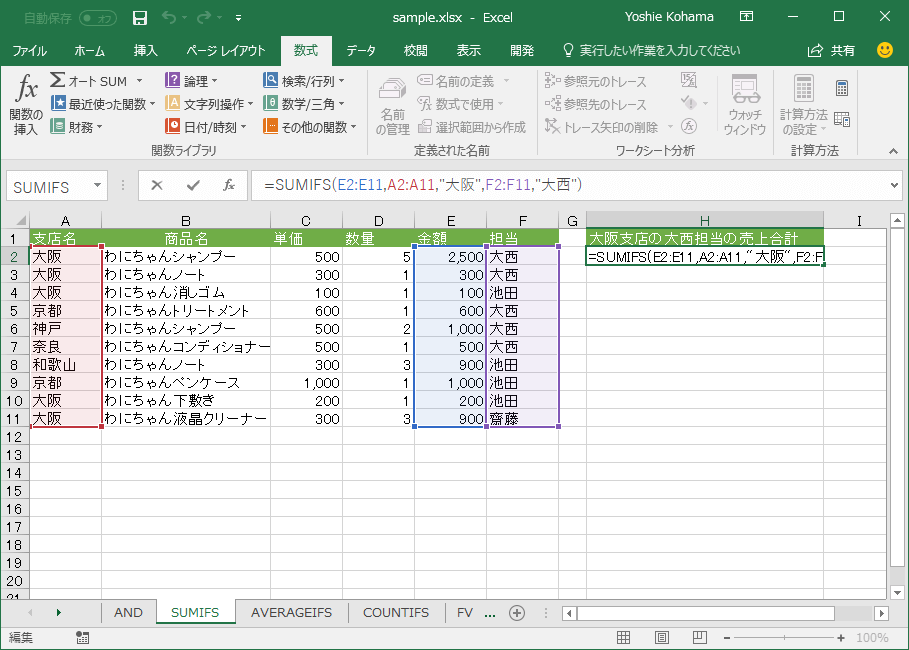Add a new sheet with plus icon
This screenshot has height=650, width=909.
(517, 613)
